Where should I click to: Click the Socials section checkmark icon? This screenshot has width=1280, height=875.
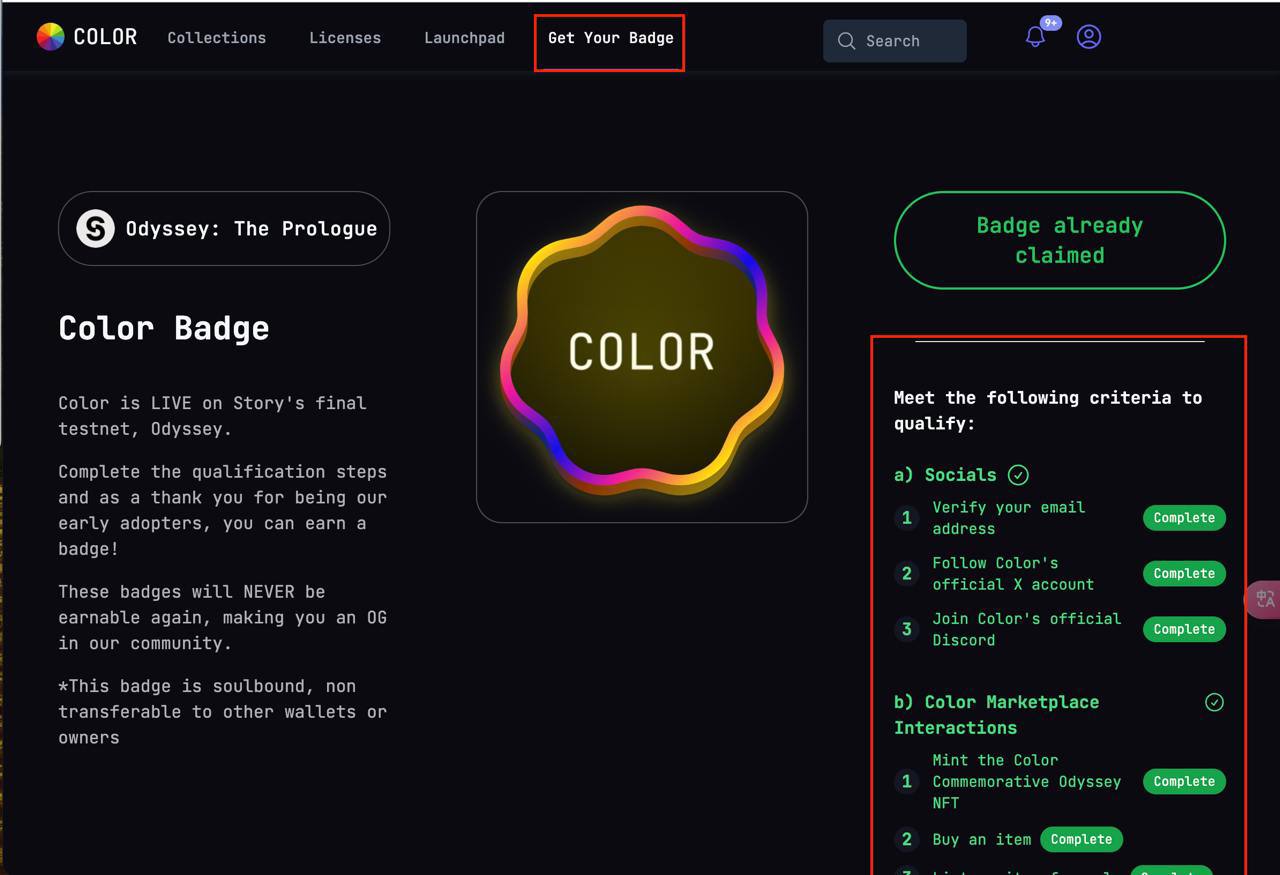click(1018, 475)
